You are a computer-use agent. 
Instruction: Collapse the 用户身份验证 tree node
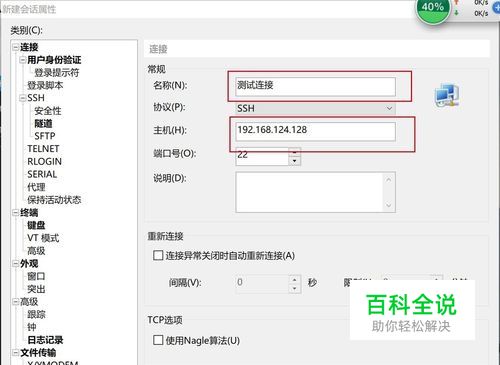pos(22,60)
